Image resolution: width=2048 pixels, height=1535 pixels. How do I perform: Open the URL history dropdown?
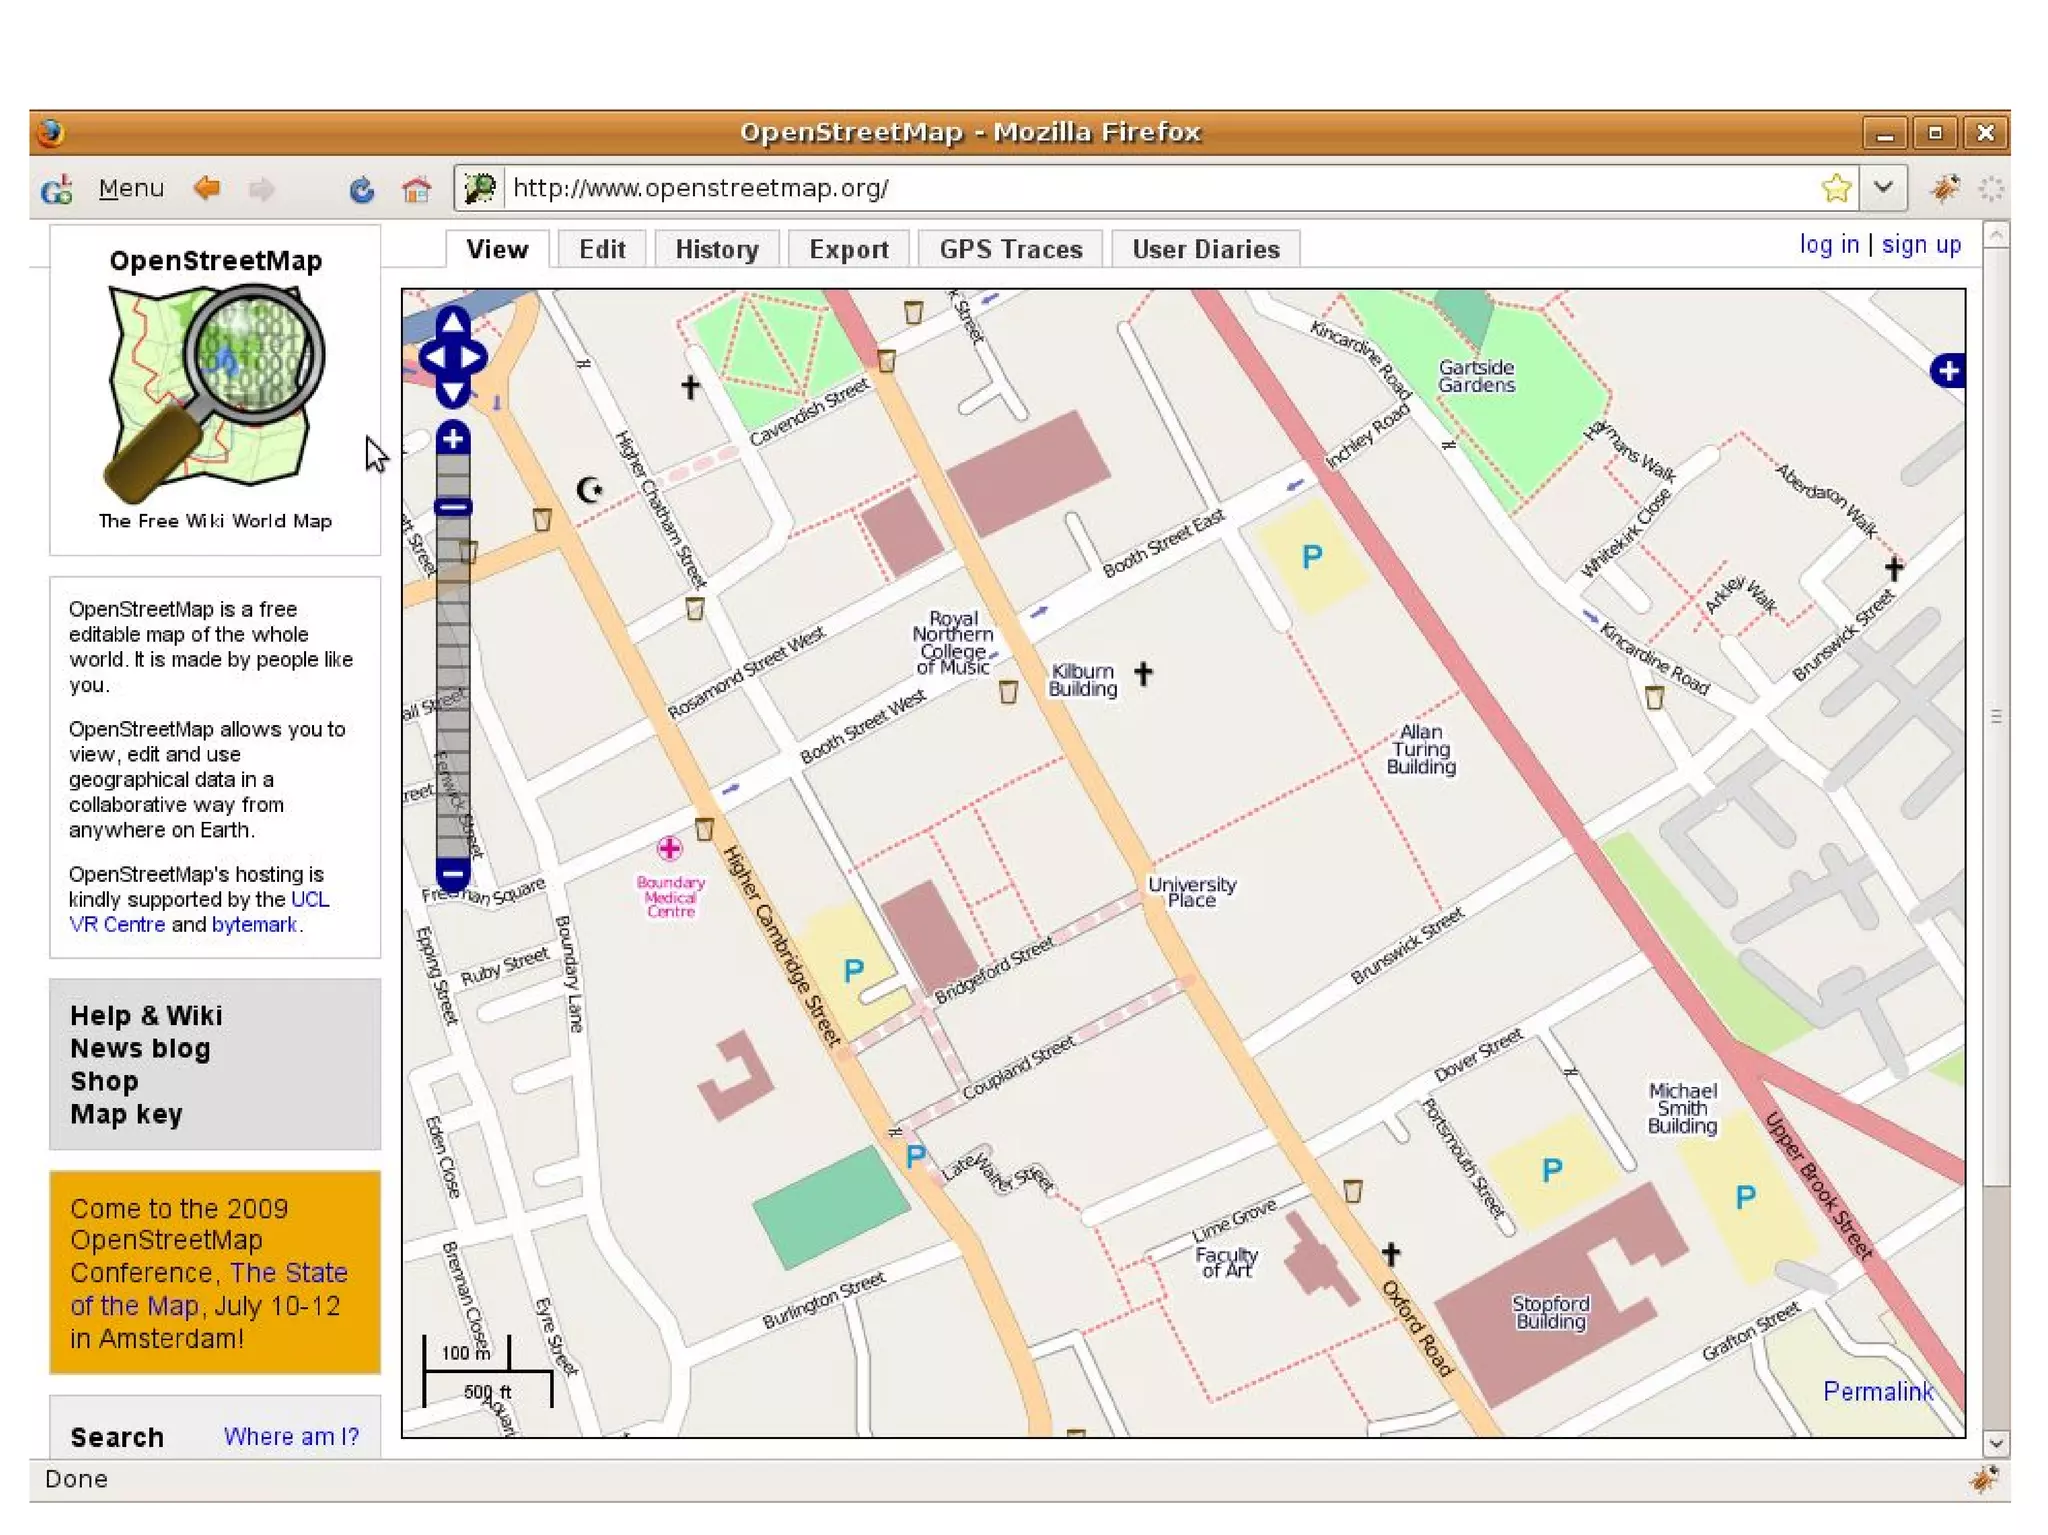click(x=1883, y=188)
